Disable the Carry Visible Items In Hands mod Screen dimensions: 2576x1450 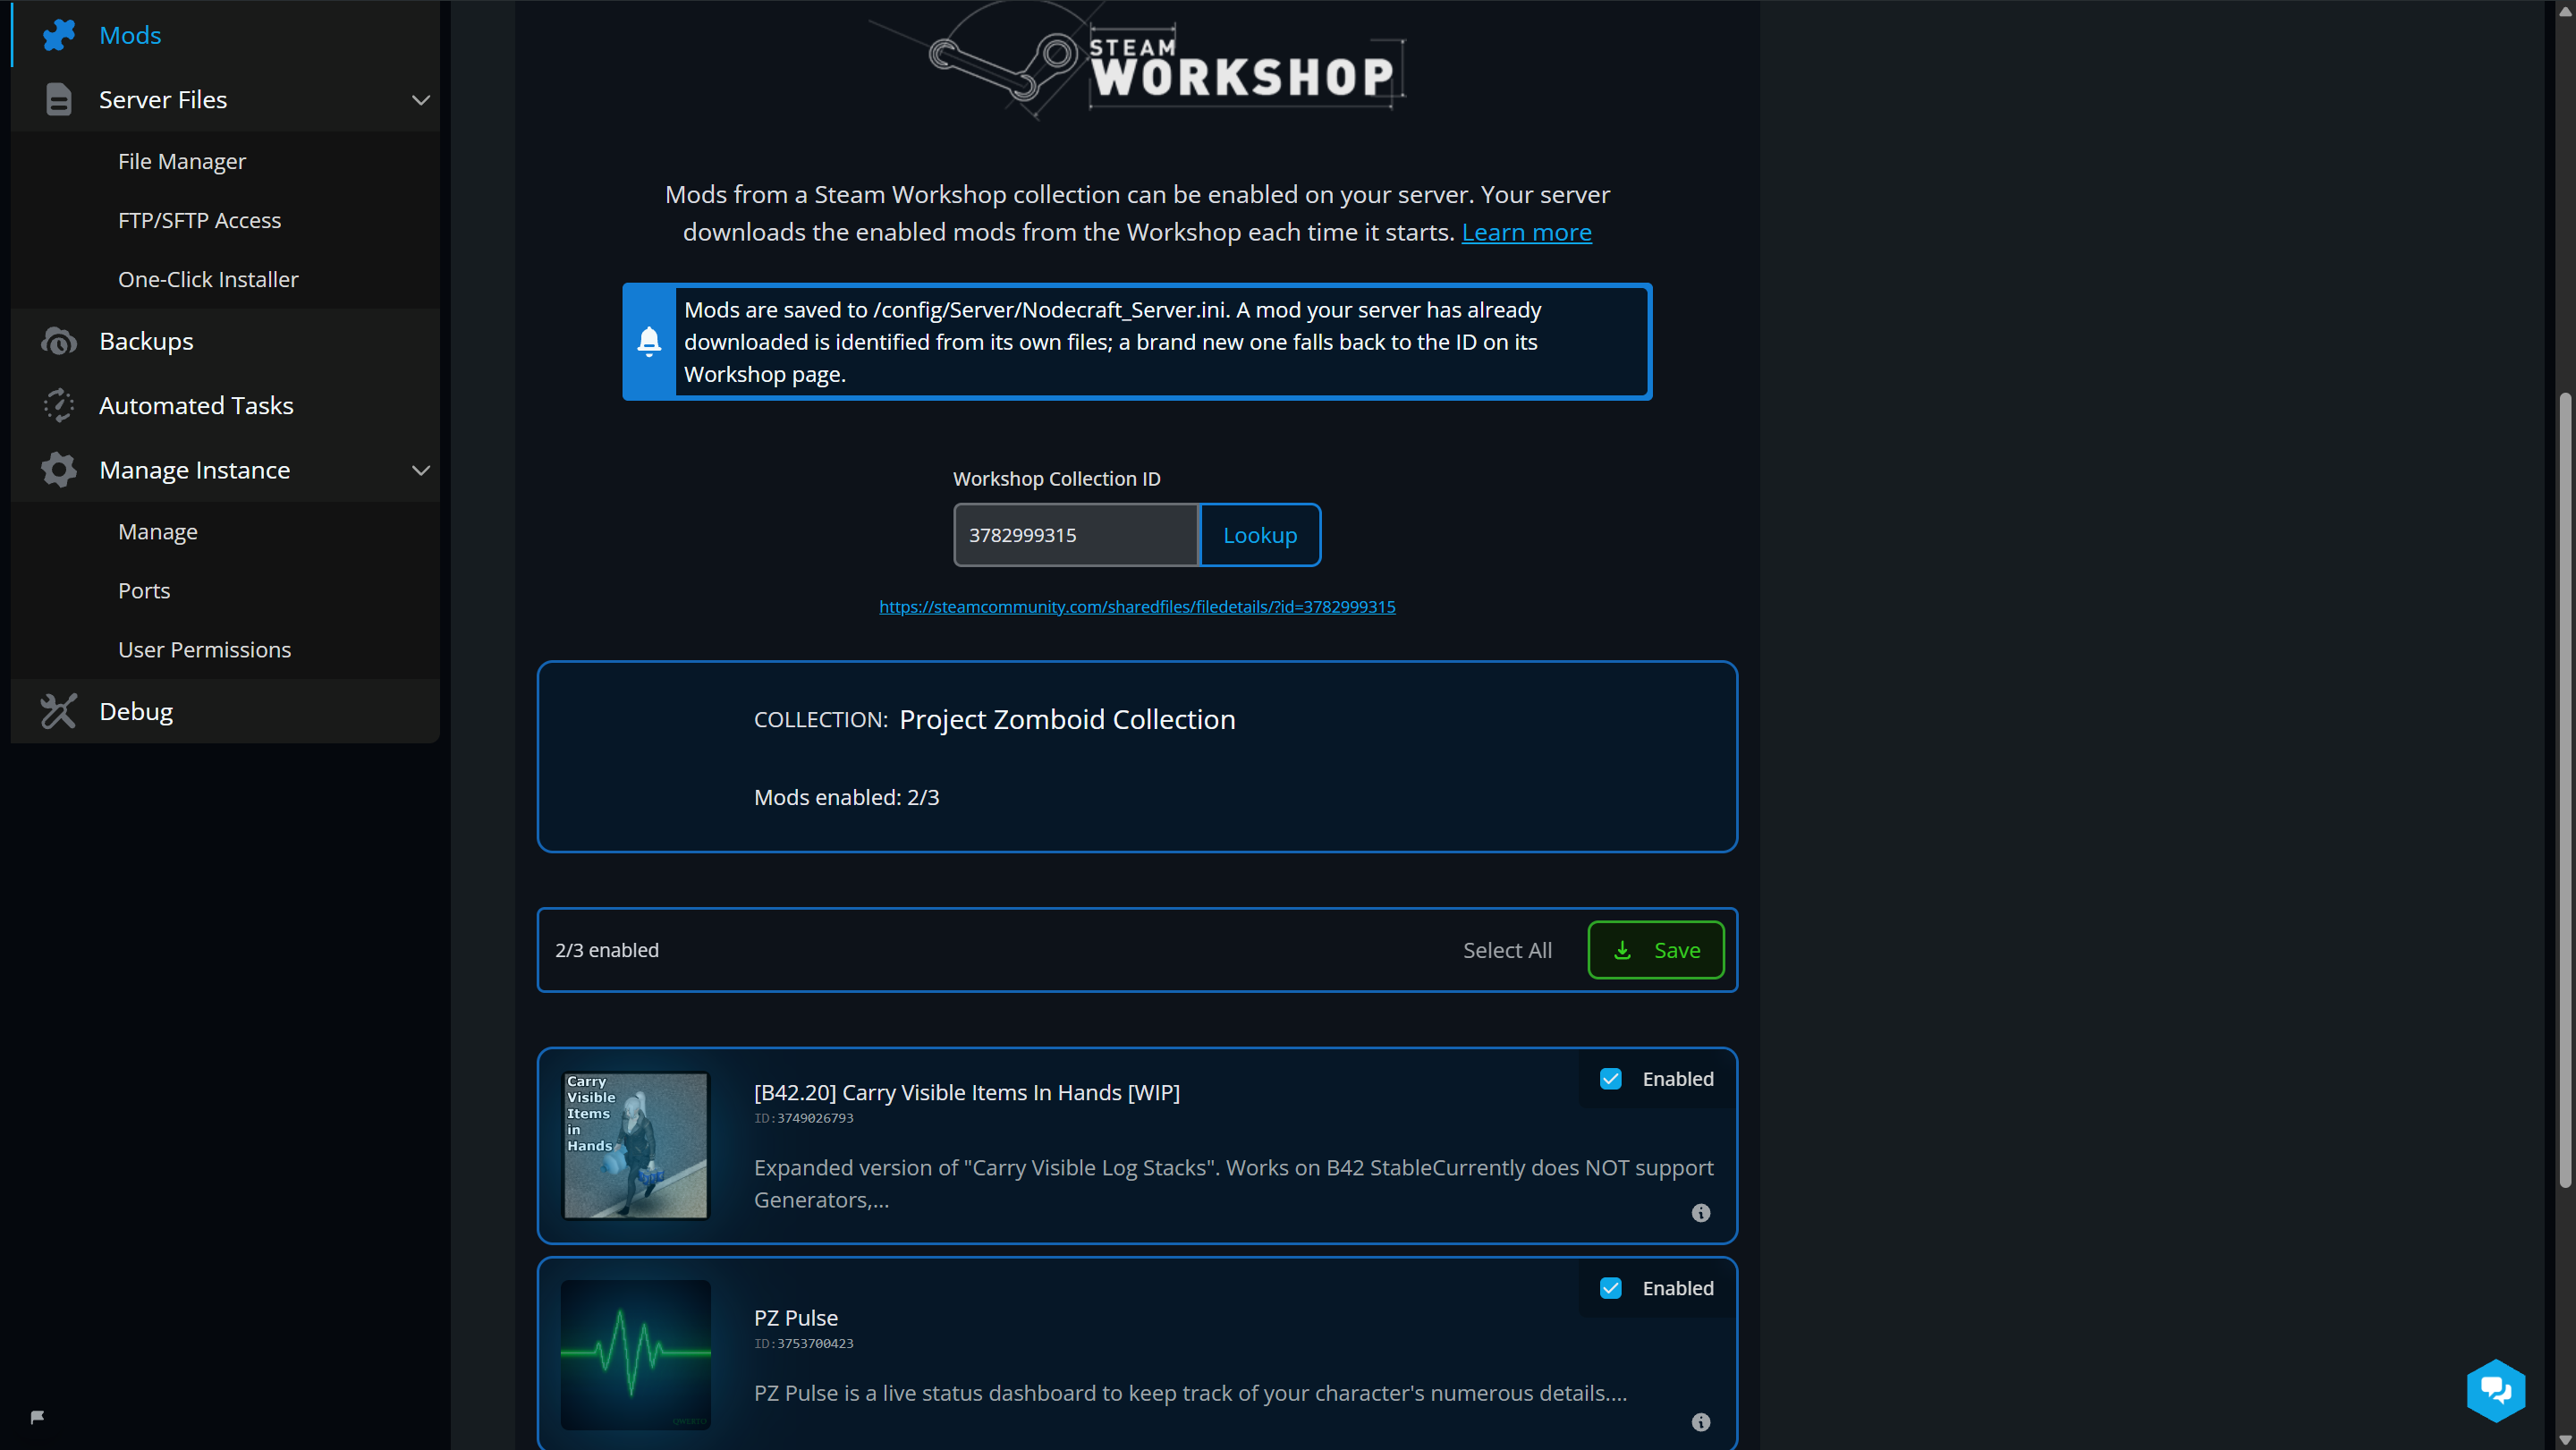[1610, 1079]
